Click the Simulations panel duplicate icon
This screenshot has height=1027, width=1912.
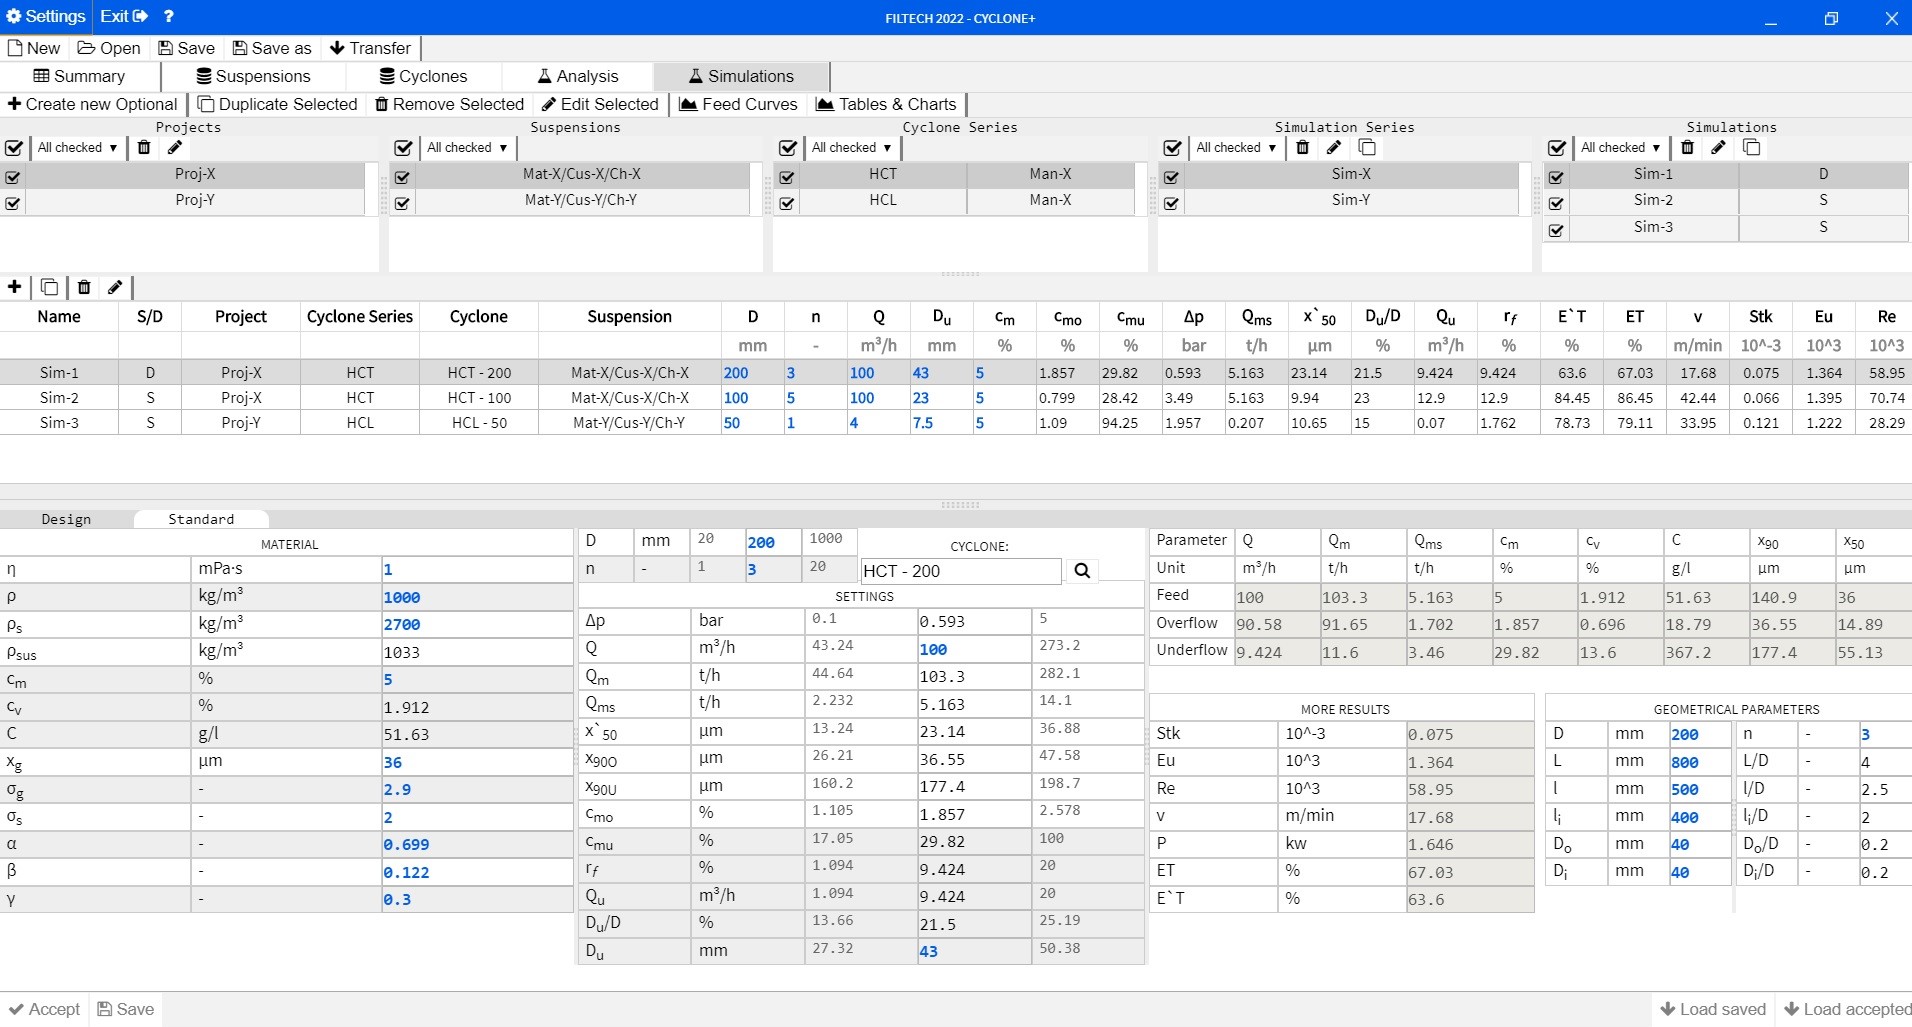[1752, 148]
